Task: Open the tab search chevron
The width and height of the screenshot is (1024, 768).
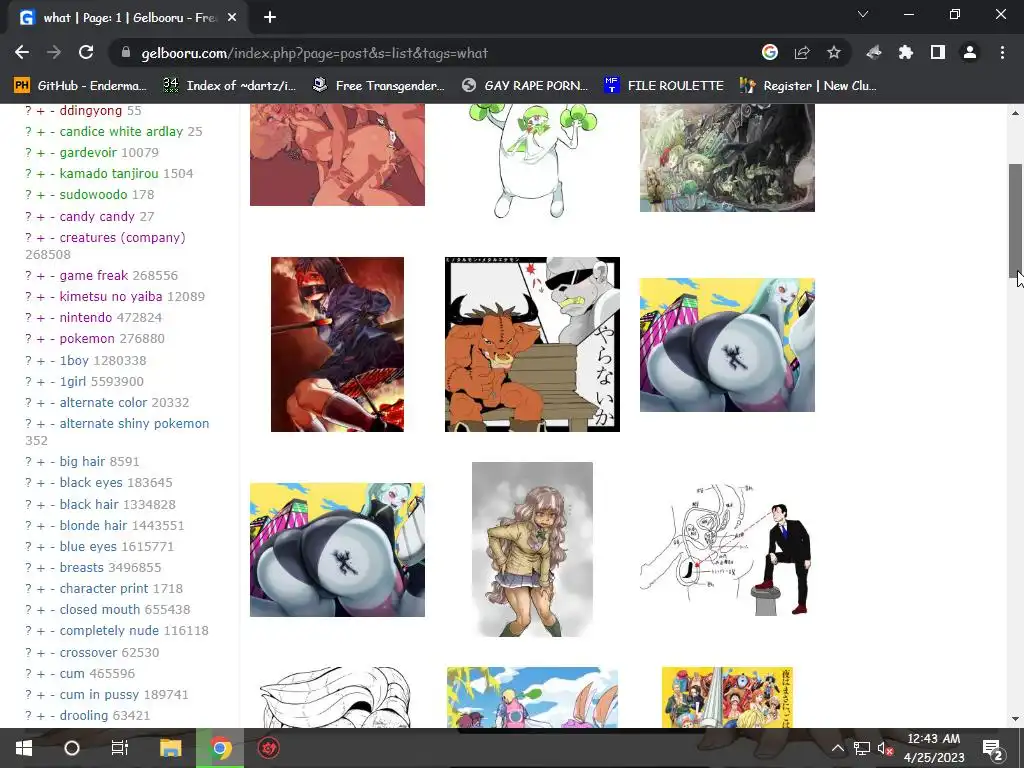Action: pyautogui.click(x=863, y=14)
